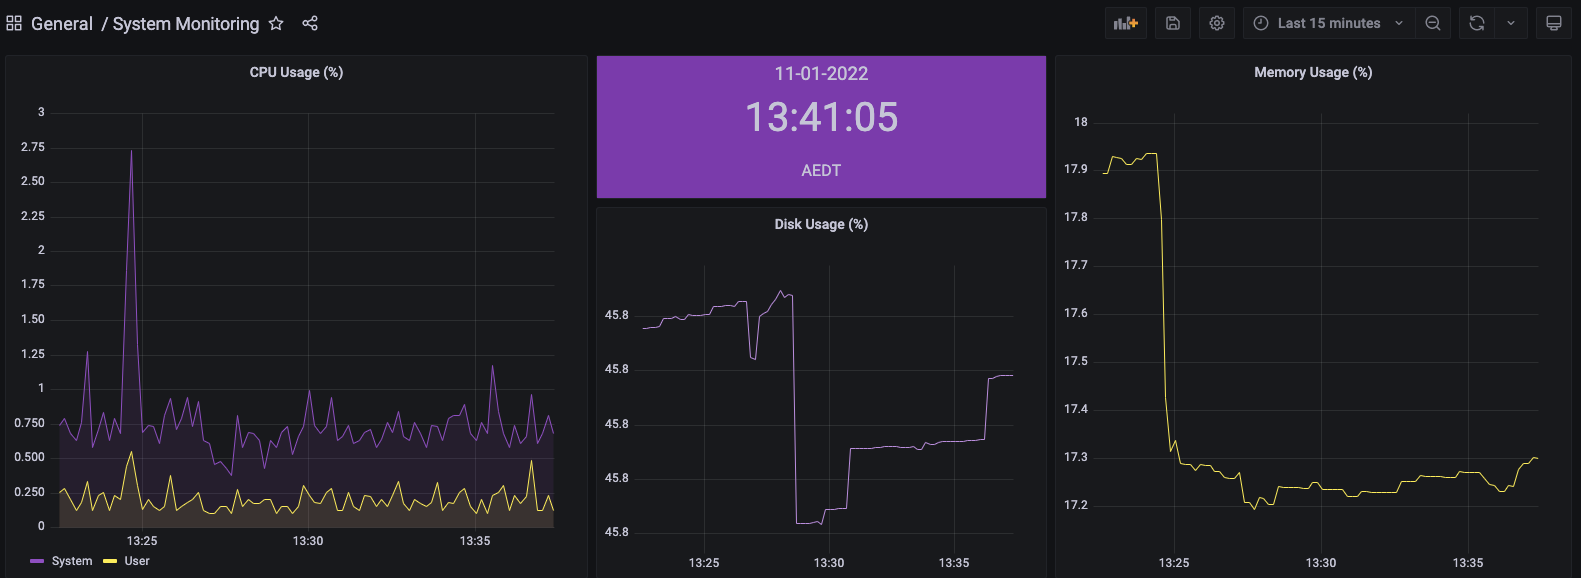
Task: Click the purple System legend color swatch
Action: (37, 561)
